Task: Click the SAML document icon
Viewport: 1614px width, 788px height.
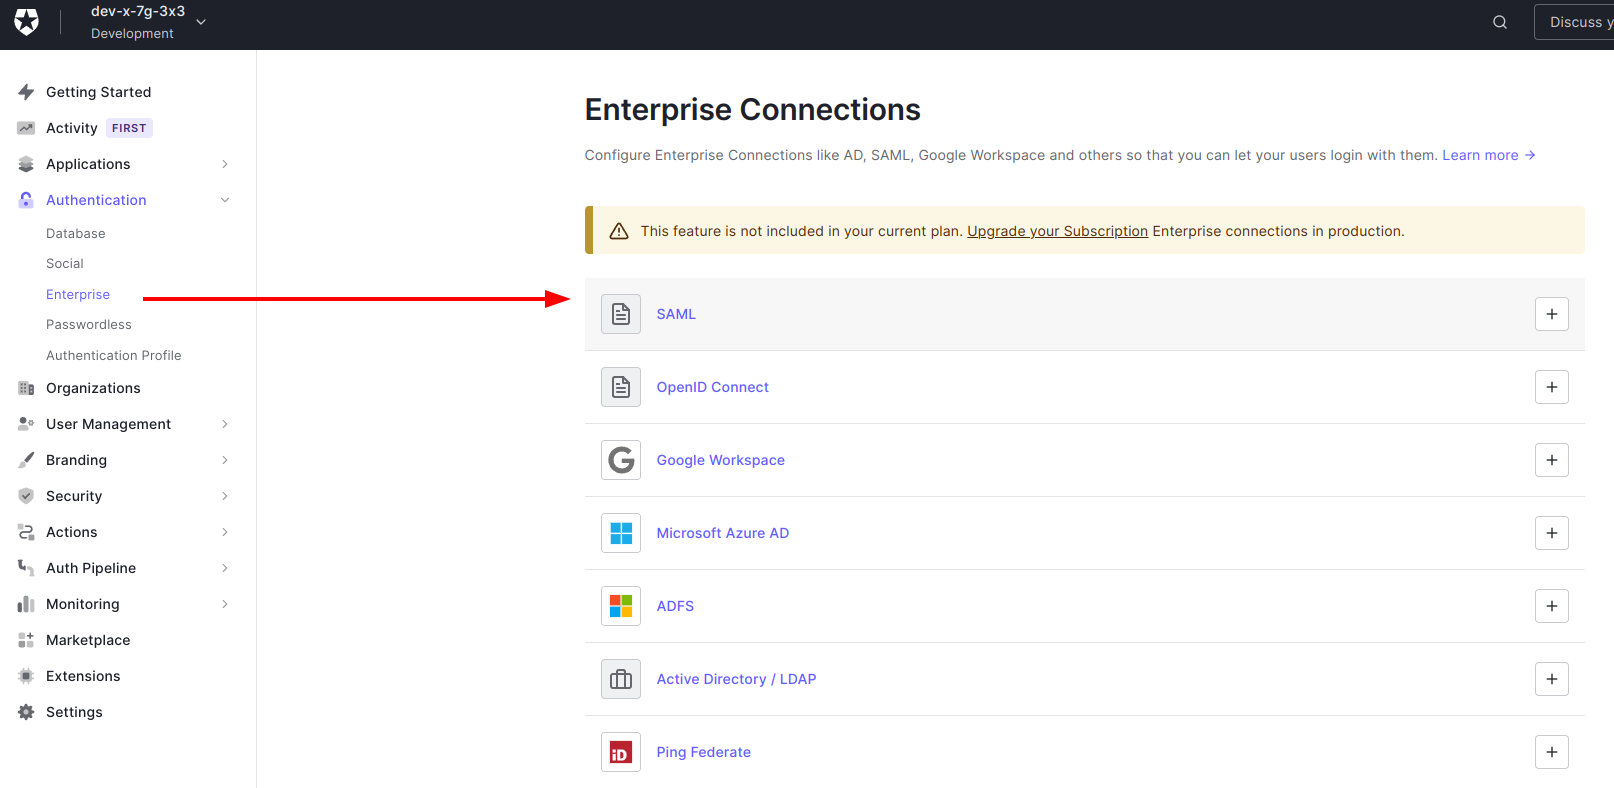Action: coord(621,314)
